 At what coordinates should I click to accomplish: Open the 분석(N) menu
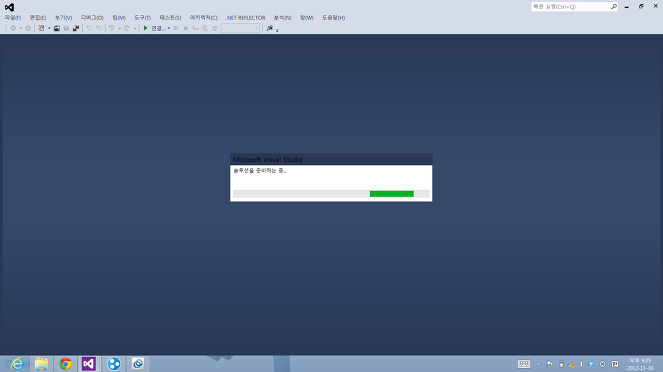coord(282,18)
